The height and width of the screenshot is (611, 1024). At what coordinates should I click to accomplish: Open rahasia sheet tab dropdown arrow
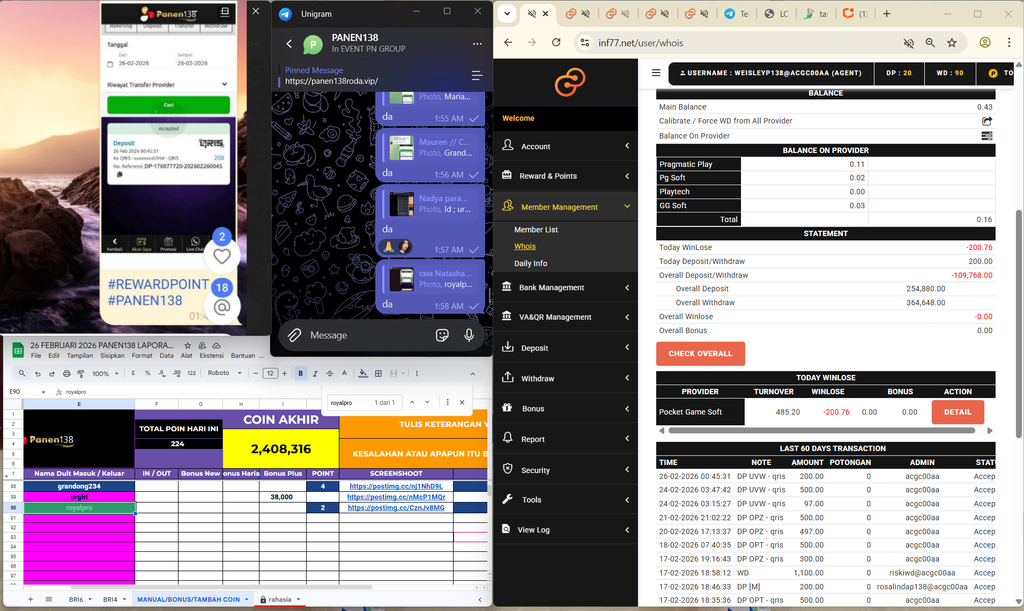pos(298,599)
